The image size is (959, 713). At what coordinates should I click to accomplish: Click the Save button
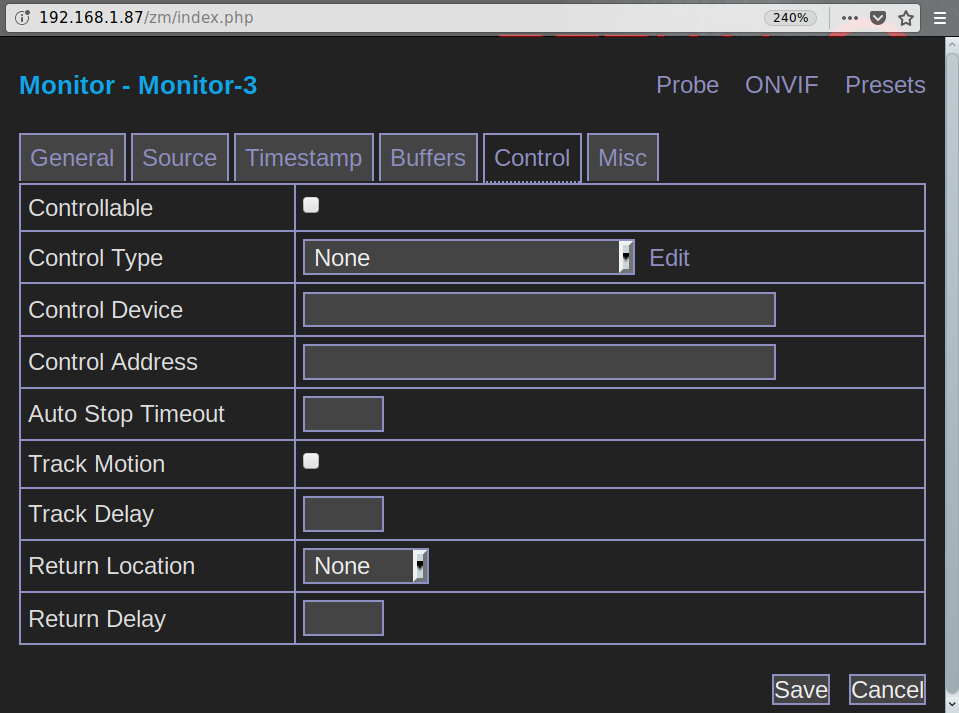(801, 690)
